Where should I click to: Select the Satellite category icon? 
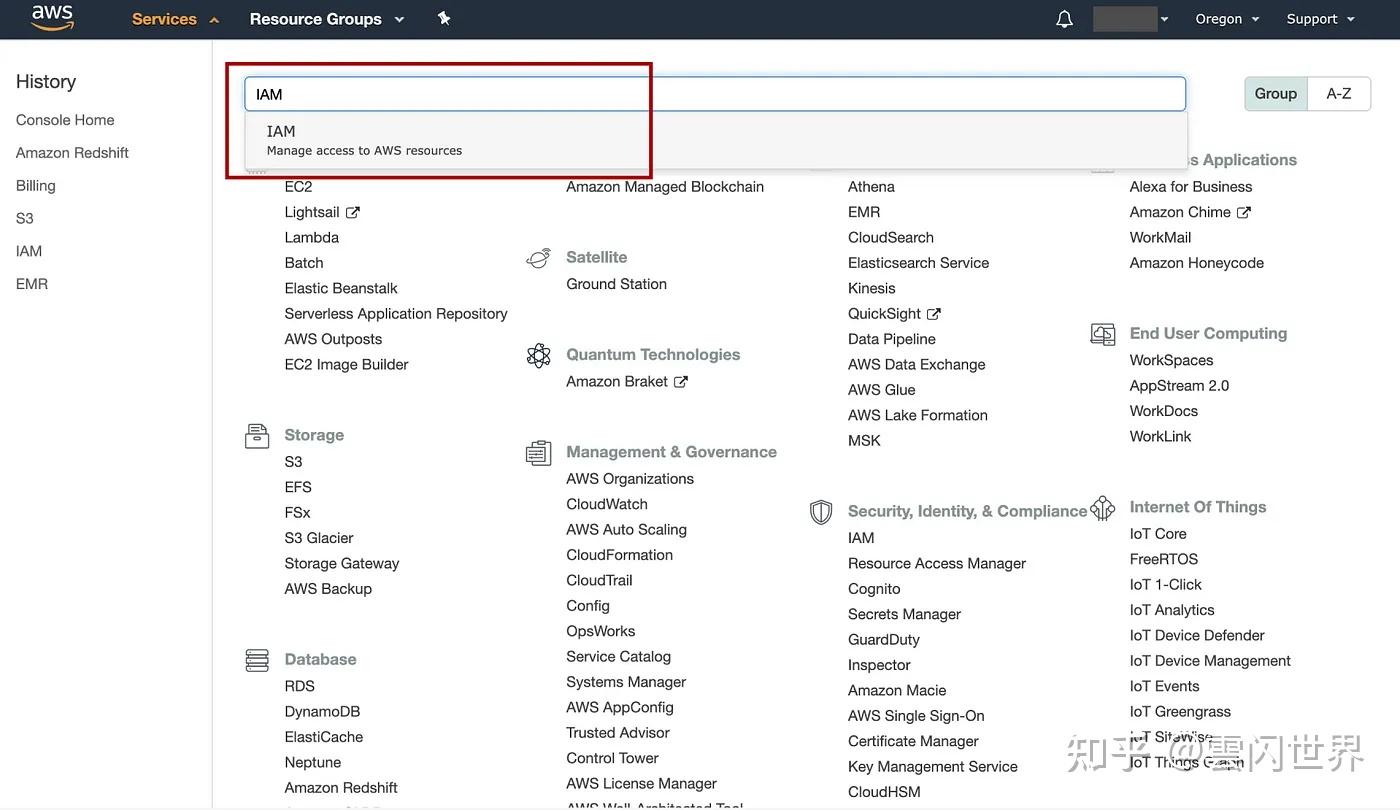(538, 256)
